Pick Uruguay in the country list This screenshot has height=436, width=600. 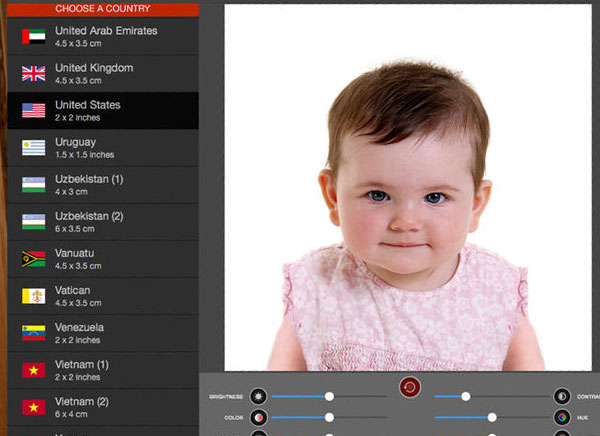(x=103, y=148)
